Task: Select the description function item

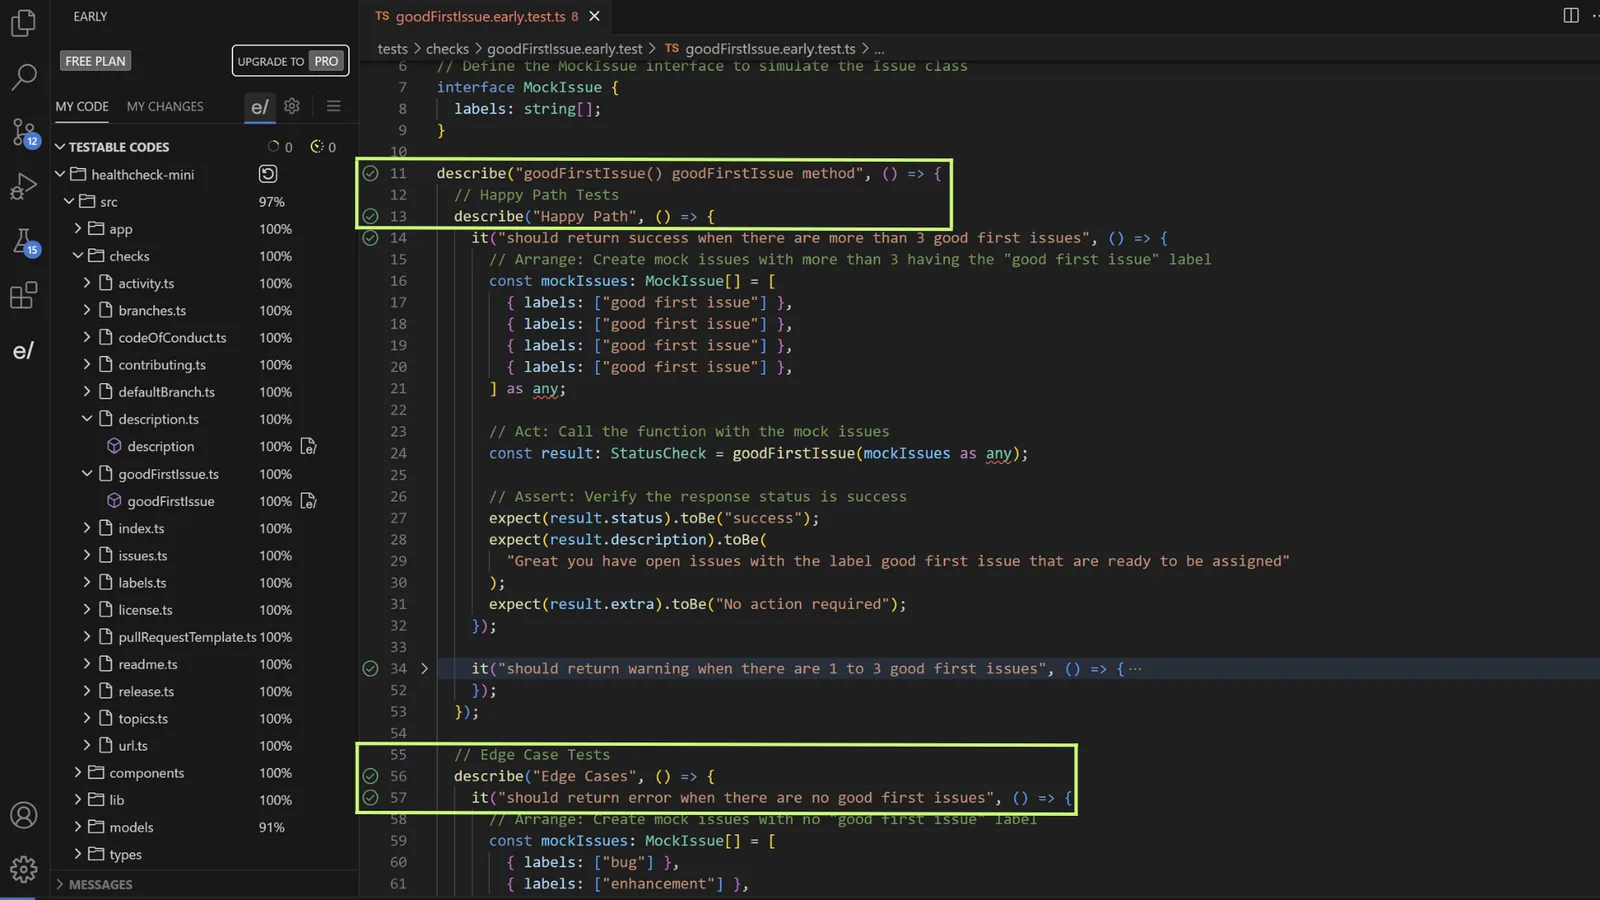Action: coord(161,446)
